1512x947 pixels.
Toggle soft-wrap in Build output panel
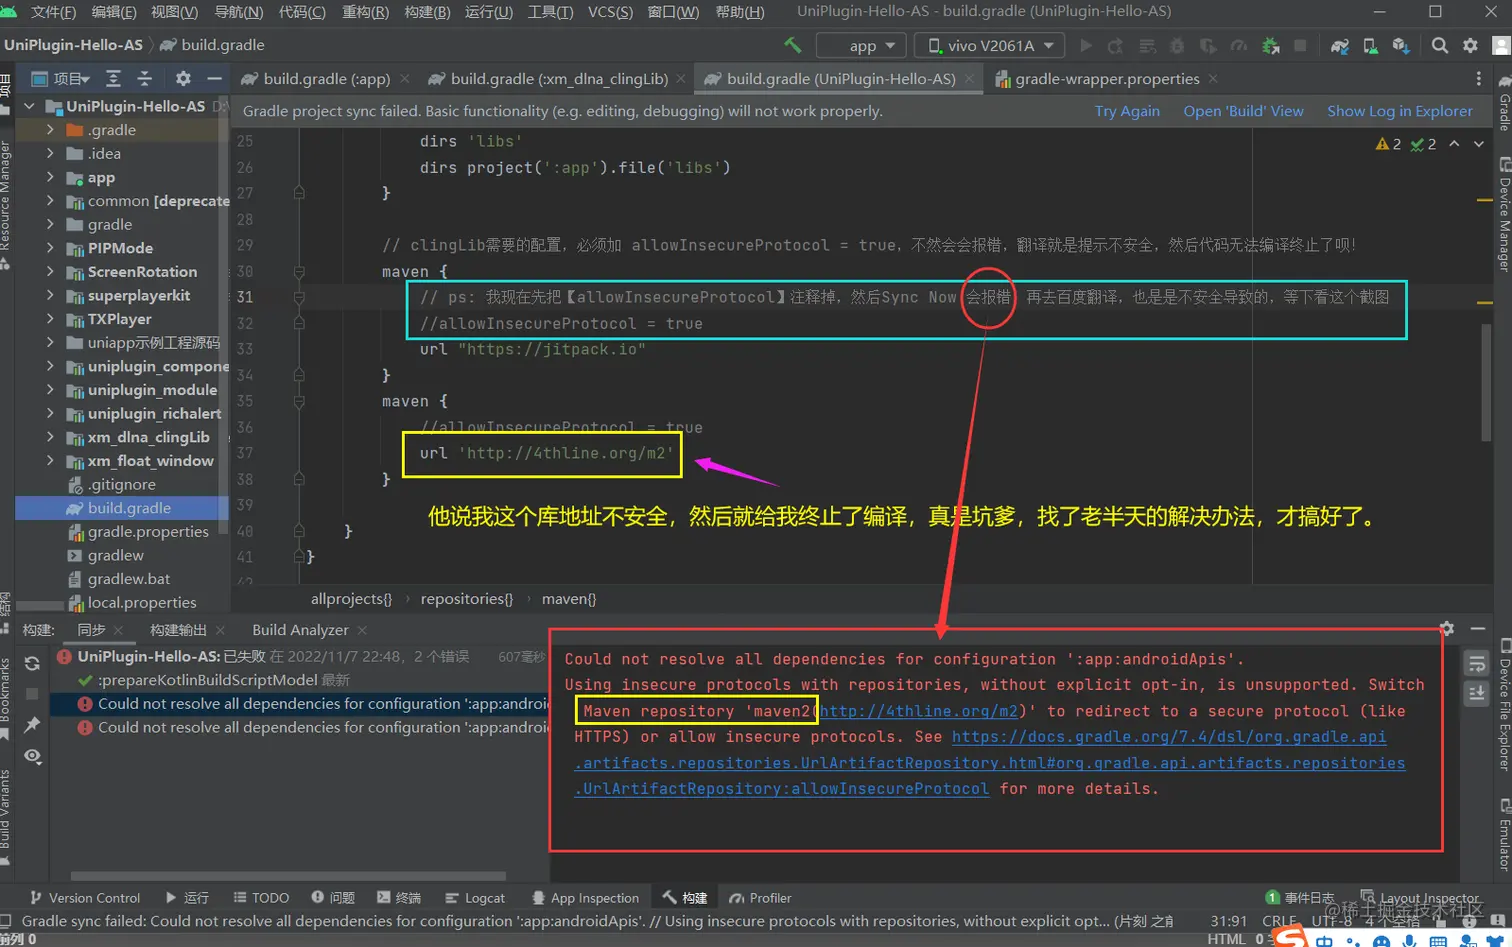click(x=1477, y=664)
